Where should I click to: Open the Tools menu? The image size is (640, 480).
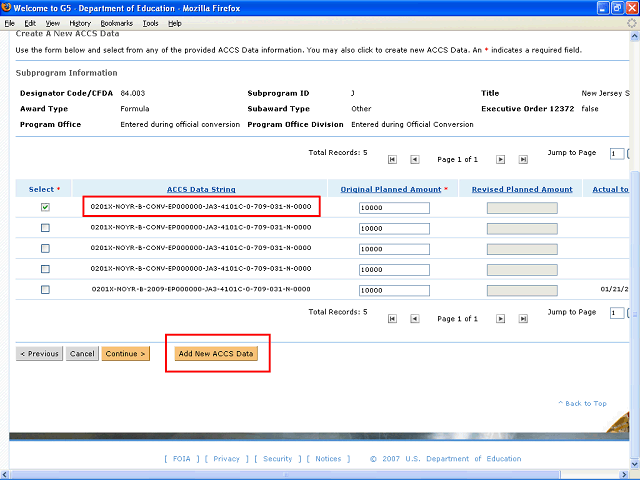click(x=150, y=23)
